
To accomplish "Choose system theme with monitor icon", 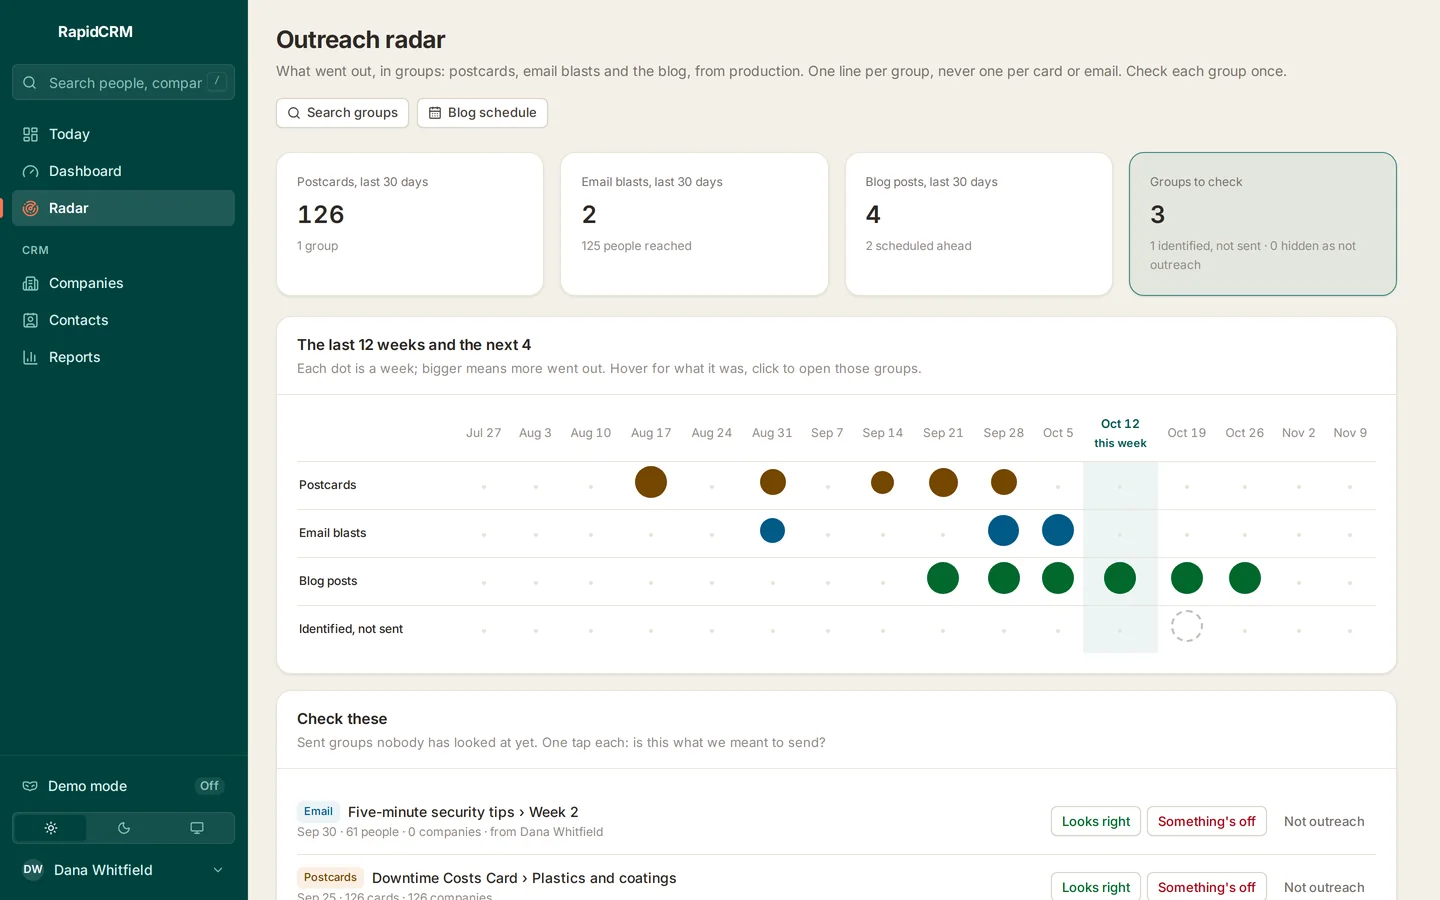I will click(x=197, y=828).
